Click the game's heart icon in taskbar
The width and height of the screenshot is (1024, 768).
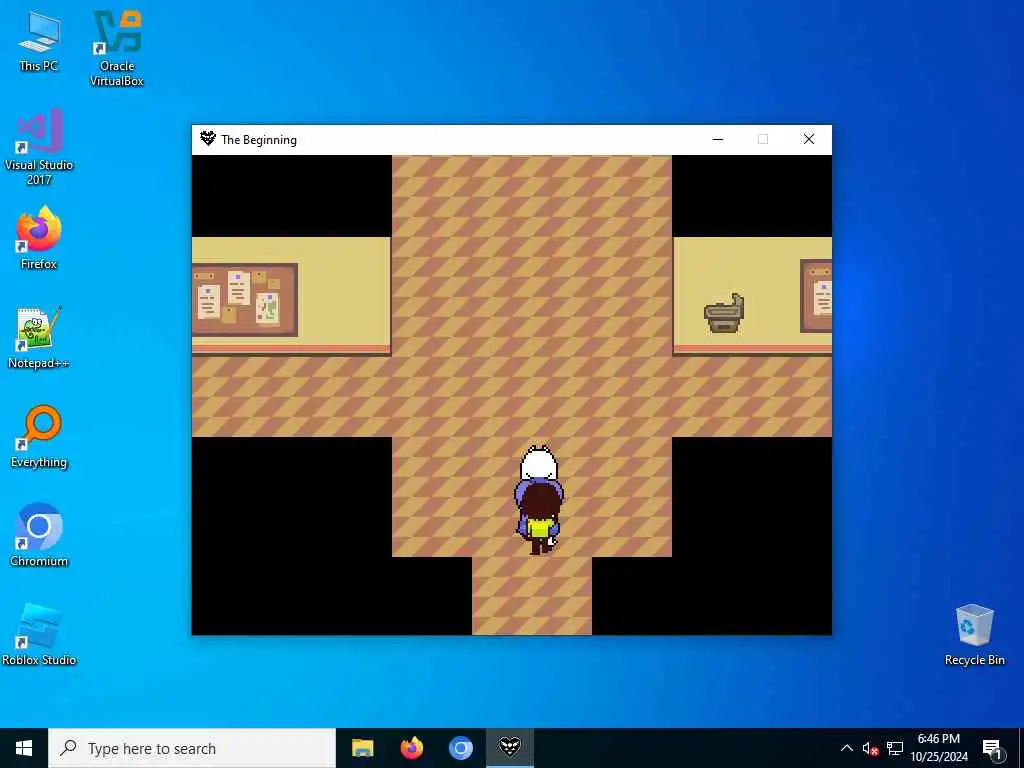(510, 748)
